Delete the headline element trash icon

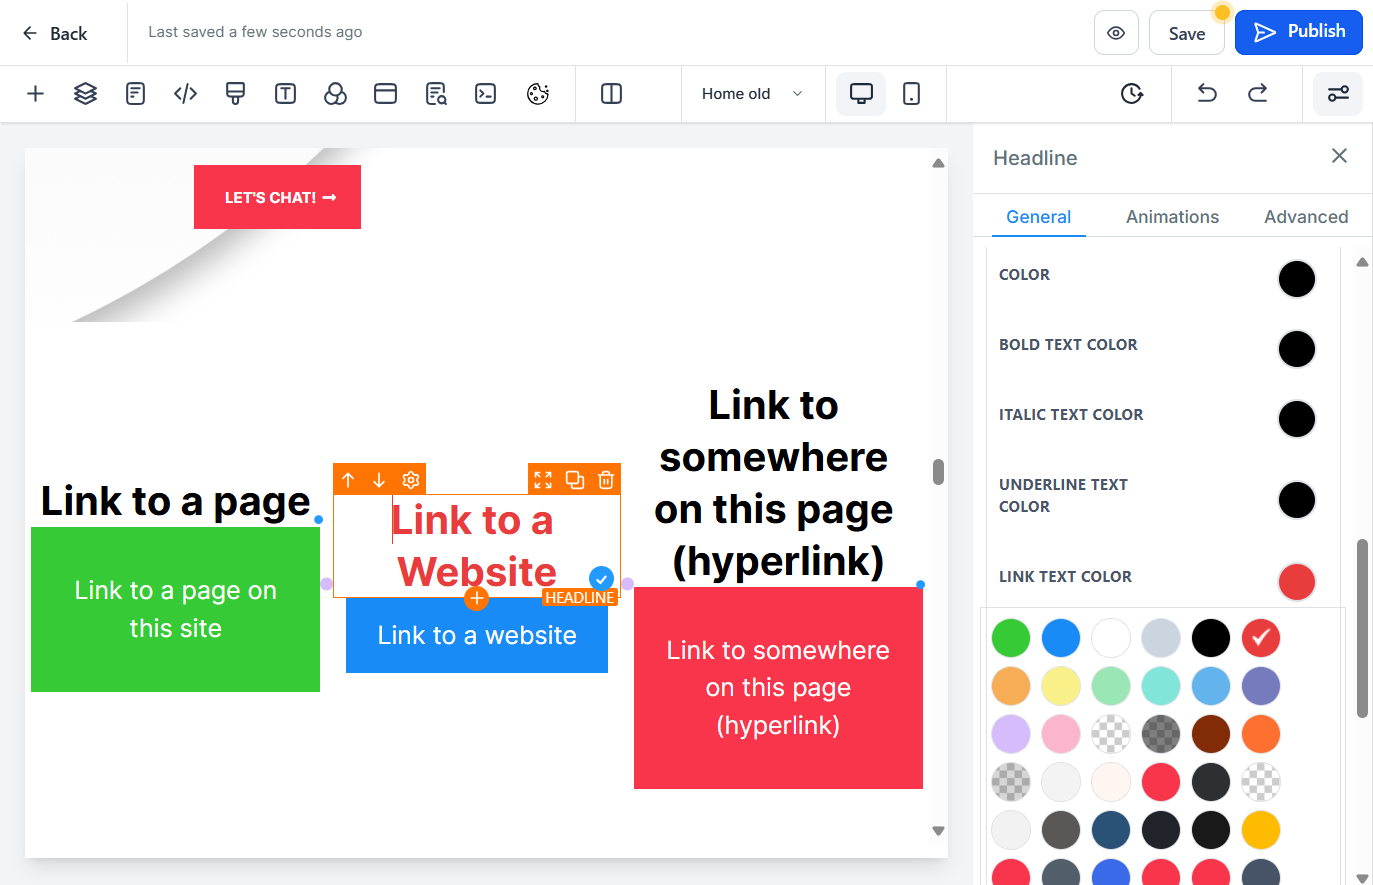(x=606, y=480)
